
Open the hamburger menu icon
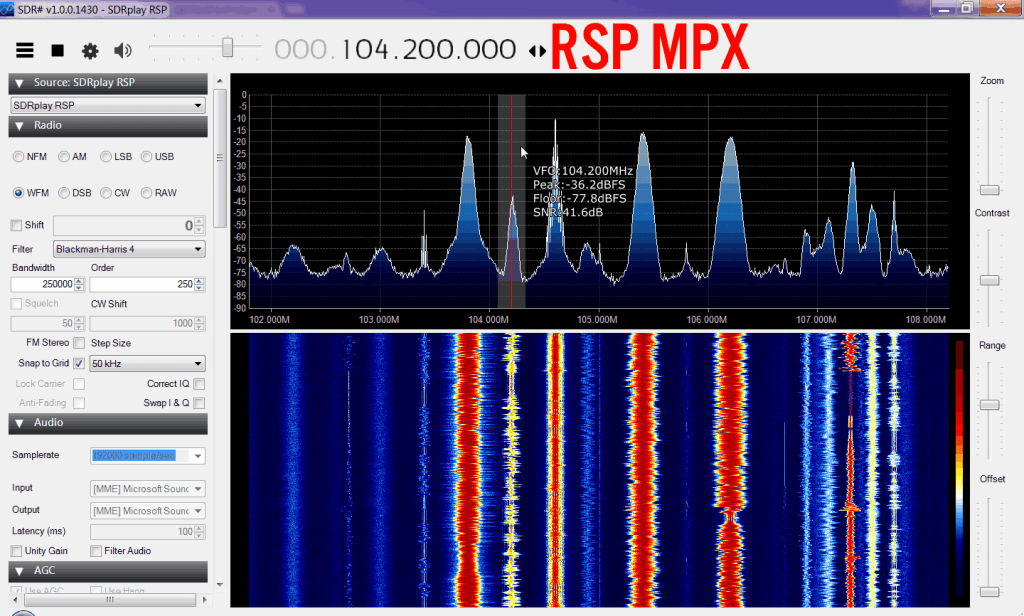click(x=25, y=50)
